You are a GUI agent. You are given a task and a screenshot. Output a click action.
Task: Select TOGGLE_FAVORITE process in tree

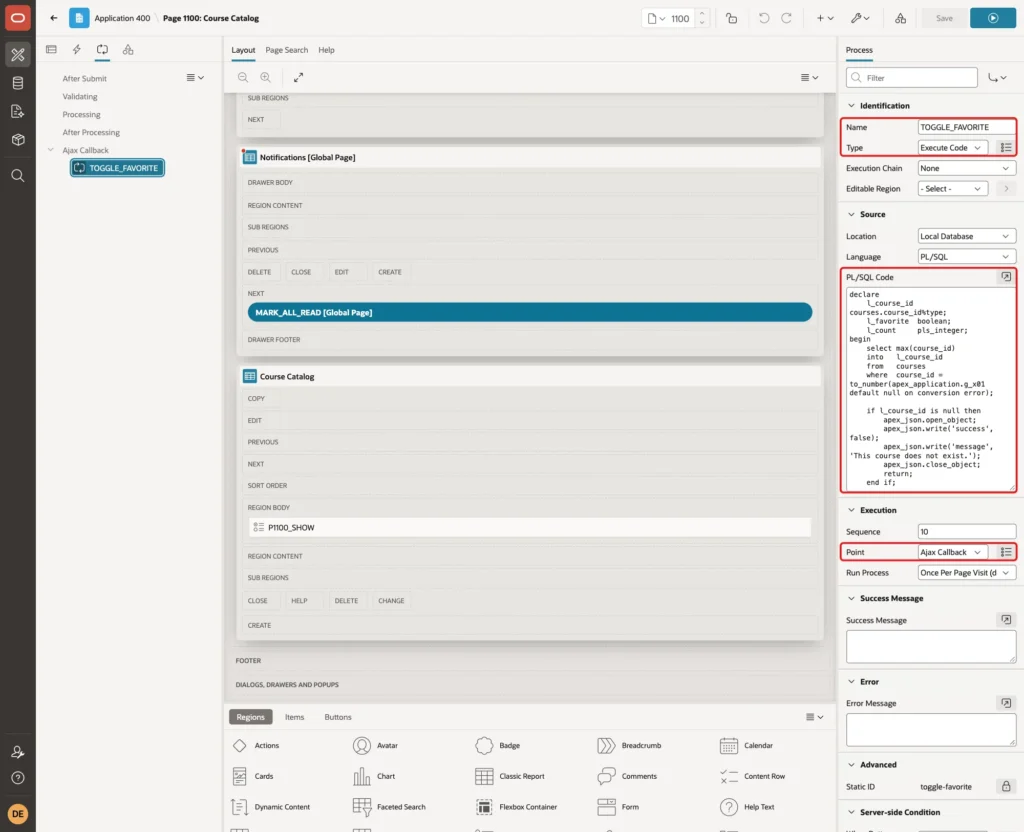[118, 168]
